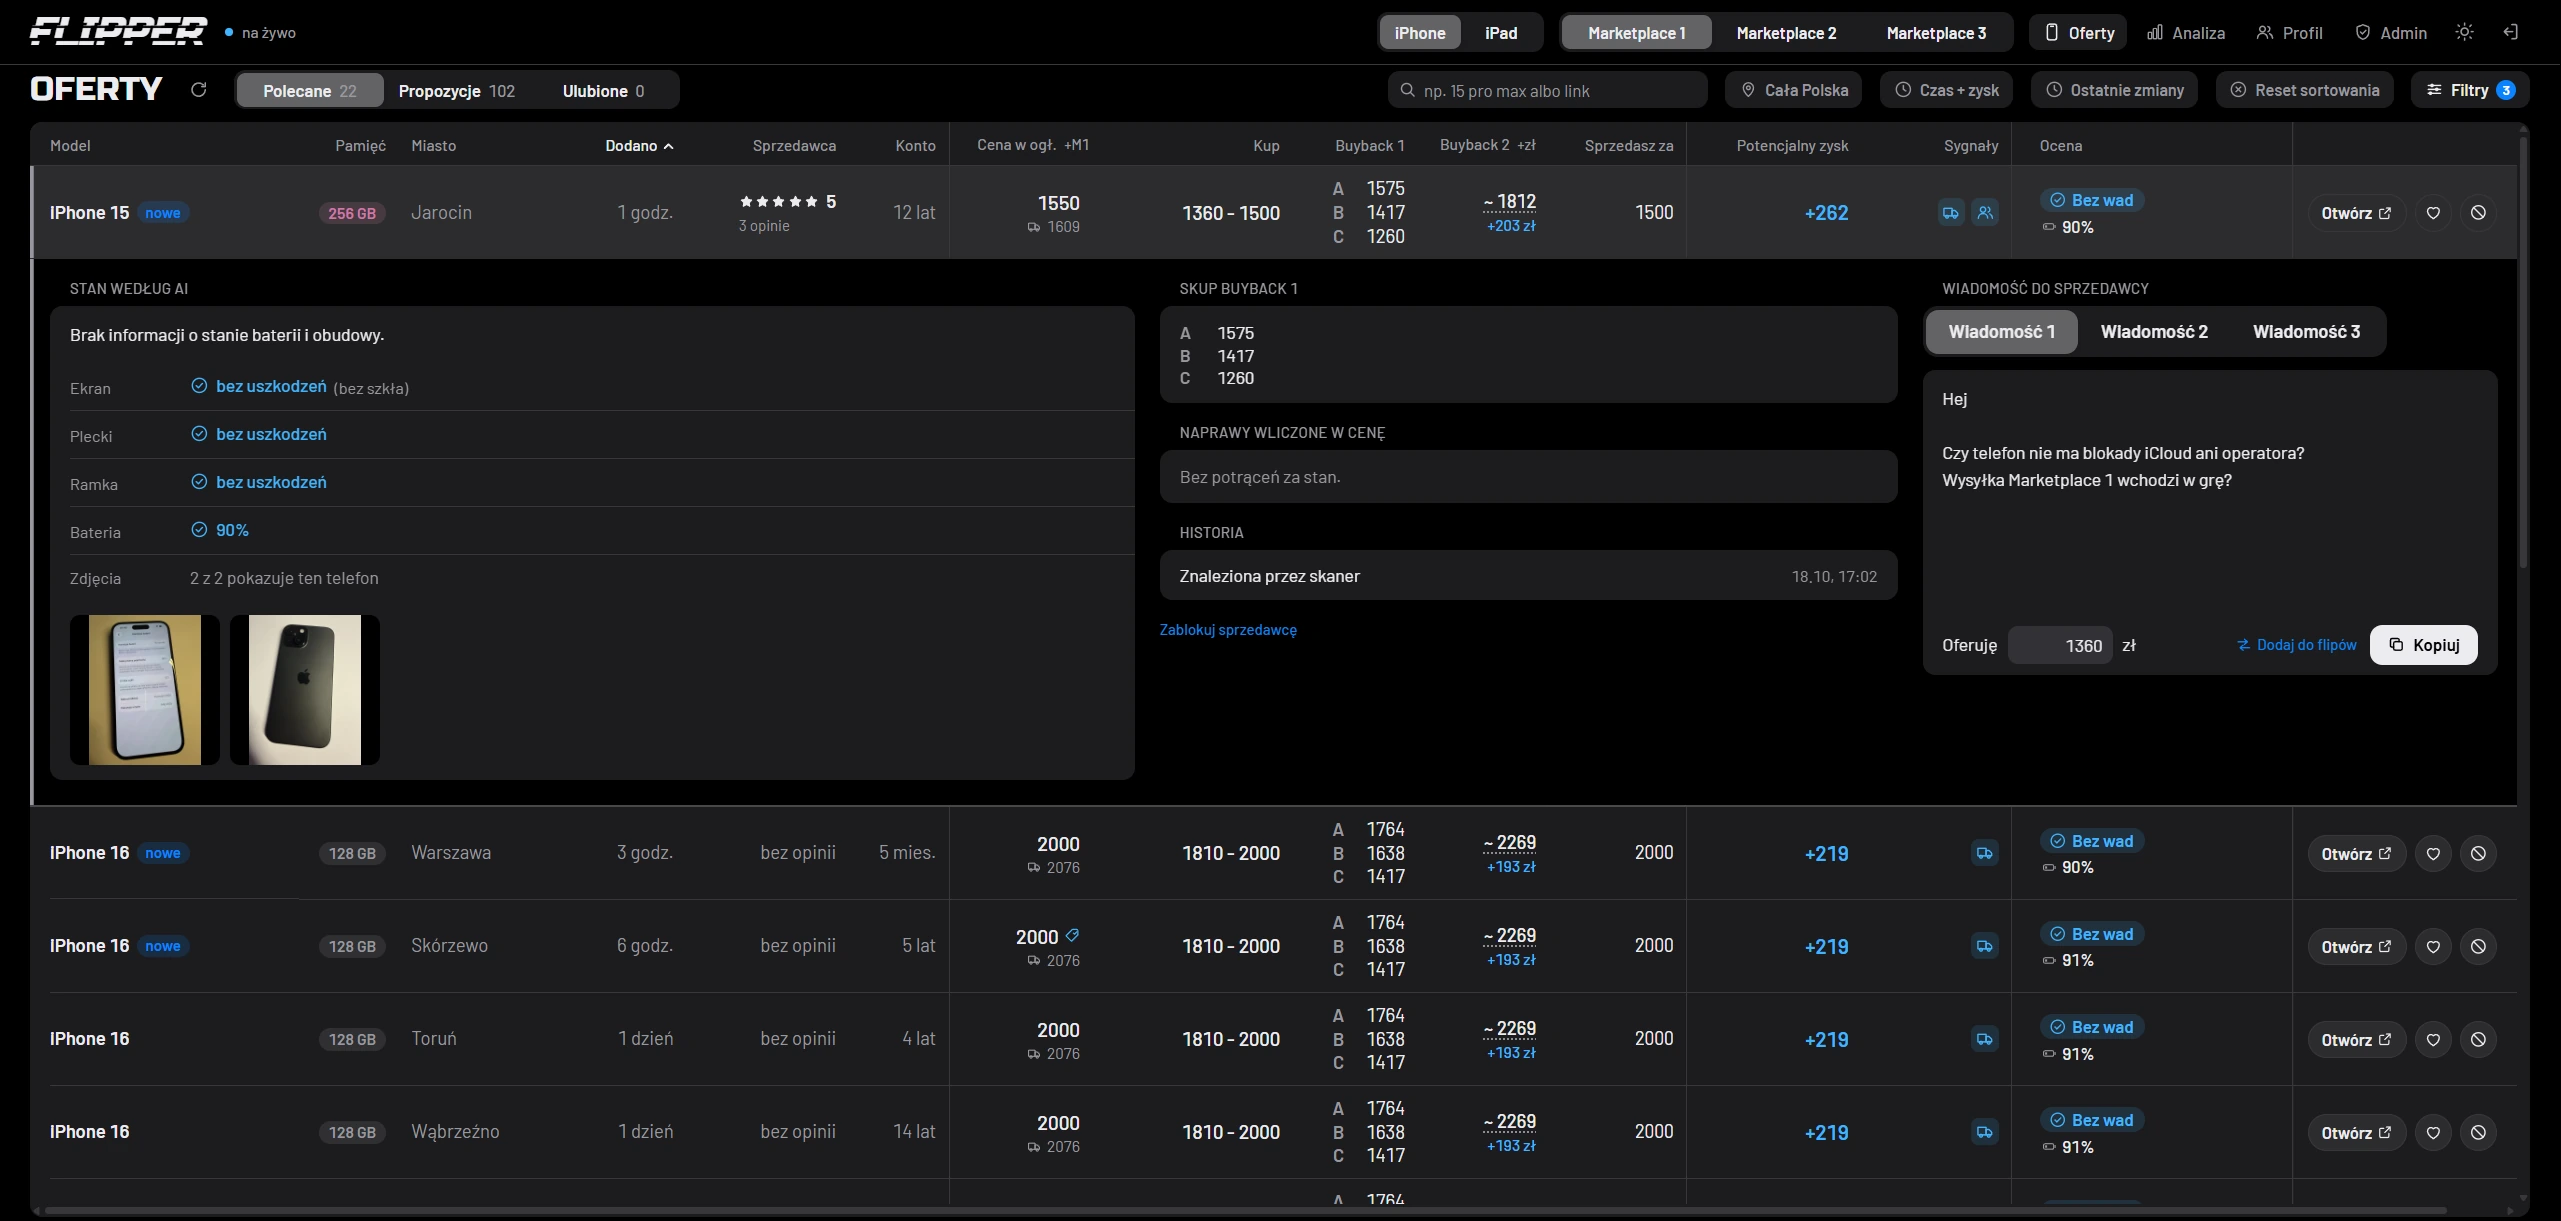Viewport: 2561px width, 1221px height.
Task: Click people signal icon in Jarocin row
Action: [1985, 213]
